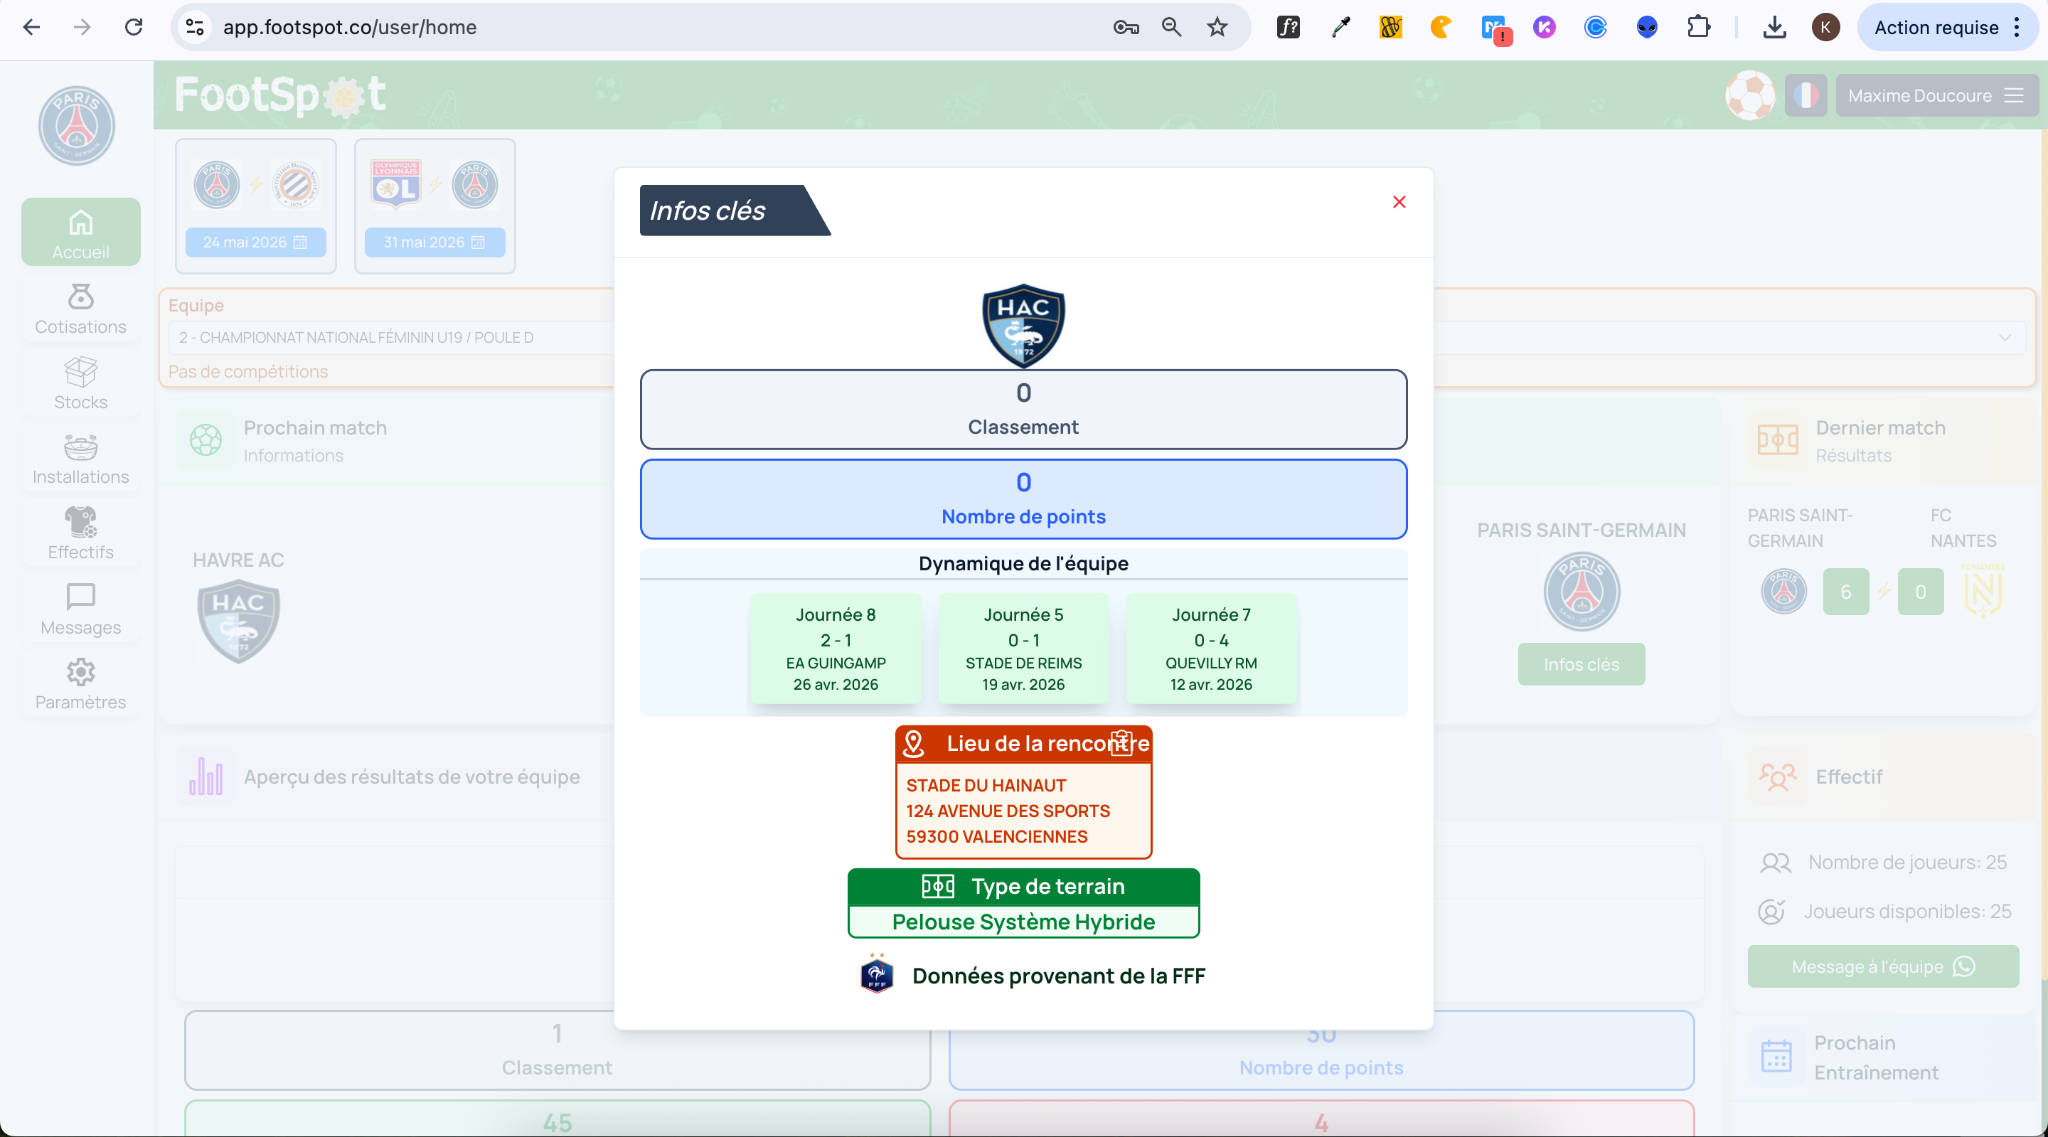Go forward in browser history
The image size is (2048, 1137).
[82, 27]
